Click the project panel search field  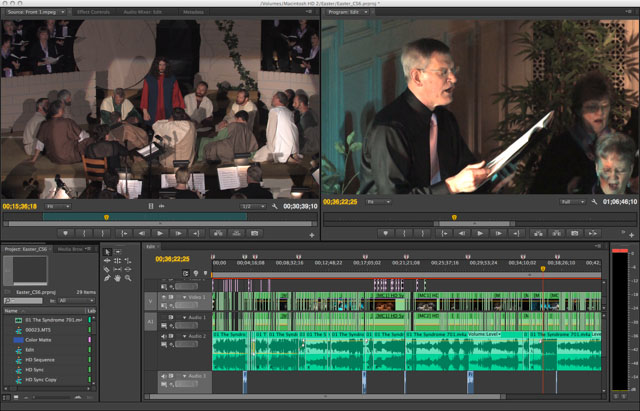coord(23,301)
